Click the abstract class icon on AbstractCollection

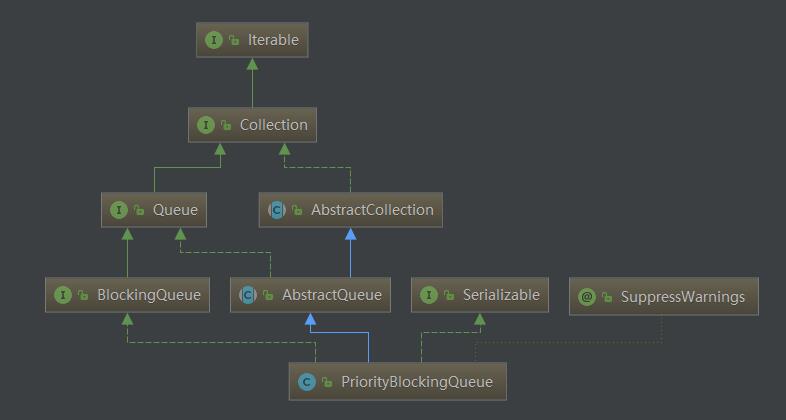coord(277,210)
